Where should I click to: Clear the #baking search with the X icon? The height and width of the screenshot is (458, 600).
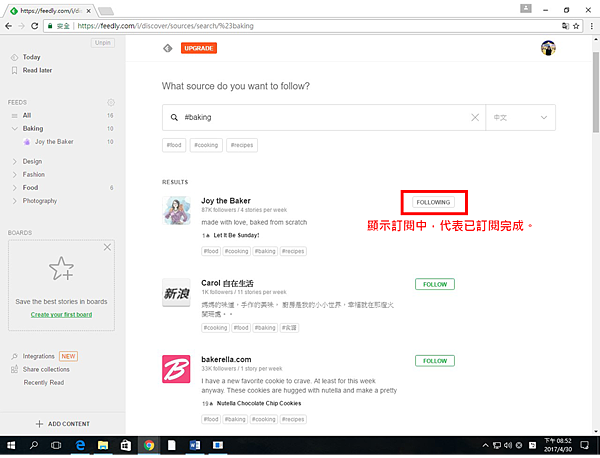pyautogui.click(x=475, y=117)
